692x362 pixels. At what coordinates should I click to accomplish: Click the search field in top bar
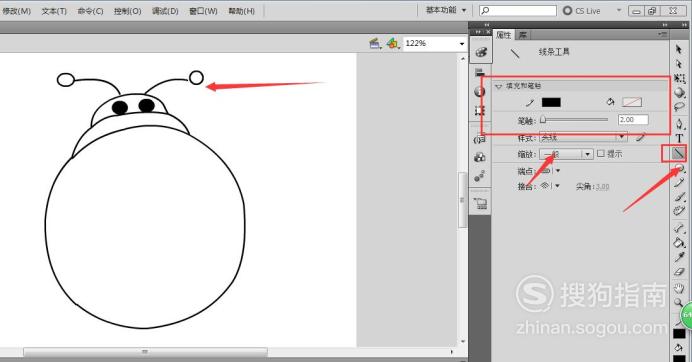pos(518,10)
